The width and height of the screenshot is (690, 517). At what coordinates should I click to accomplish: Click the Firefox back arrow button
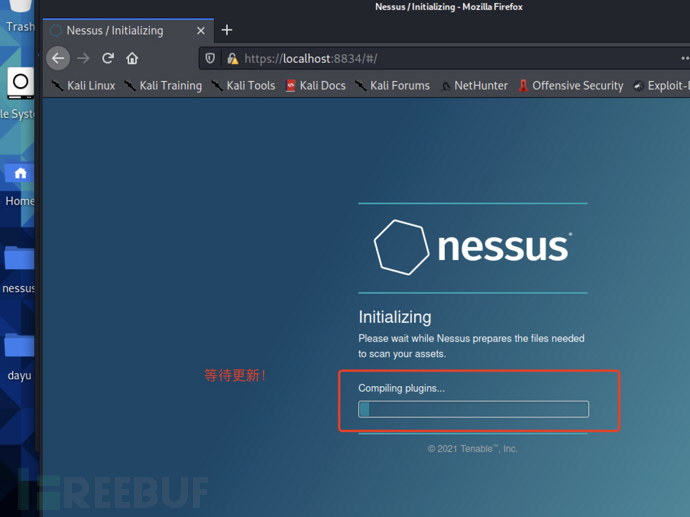(58, 58)
